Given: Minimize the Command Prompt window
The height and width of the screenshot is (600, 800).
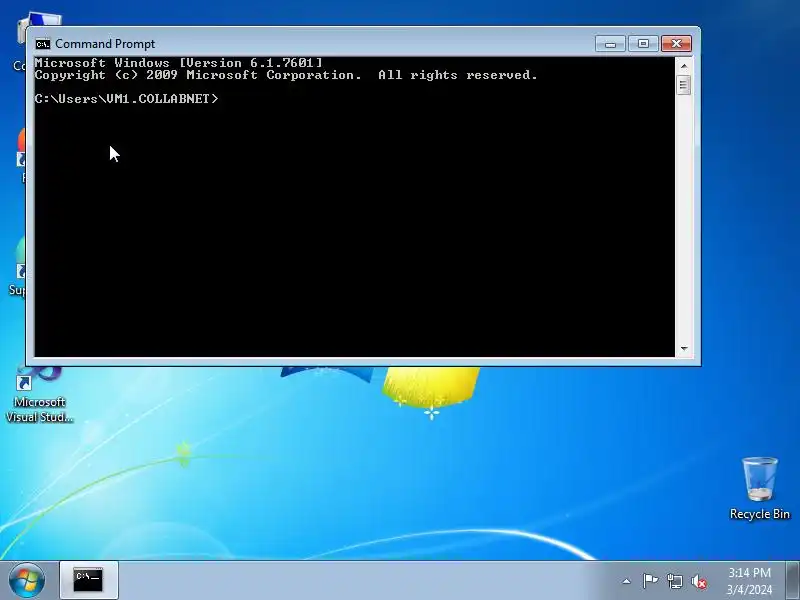Looking at the screenshot, I should [x=610, y=44].
